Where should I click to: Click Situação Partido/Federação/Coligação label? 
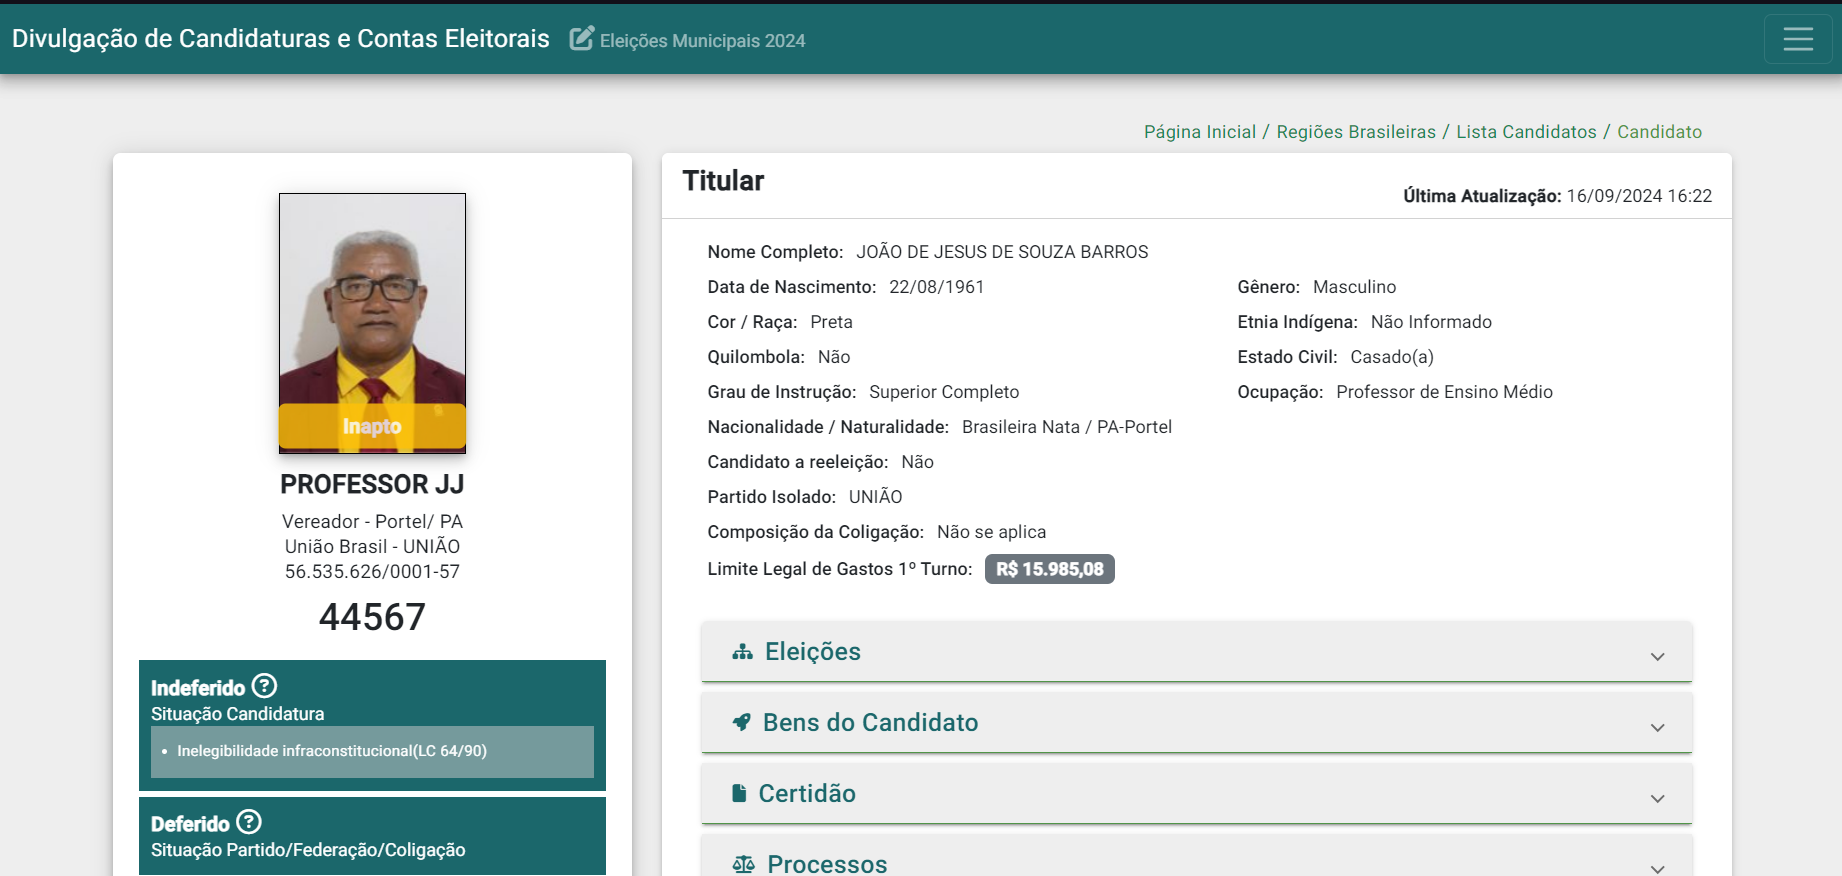click(308, 850)
